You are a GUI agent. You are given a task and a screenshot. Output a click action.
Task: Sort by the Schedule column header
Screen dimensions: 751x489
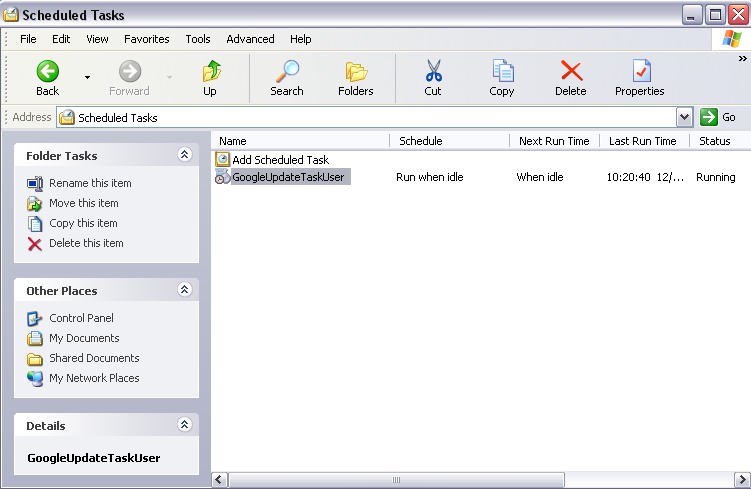click(450, 141)
